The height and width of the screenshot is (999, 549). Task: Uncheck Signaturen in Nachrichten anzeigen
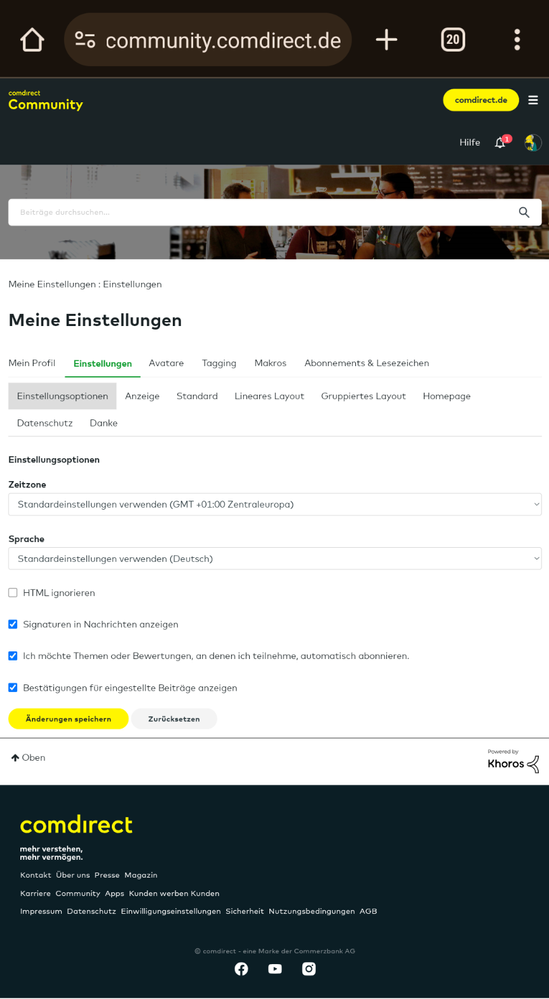click(13, 624)
